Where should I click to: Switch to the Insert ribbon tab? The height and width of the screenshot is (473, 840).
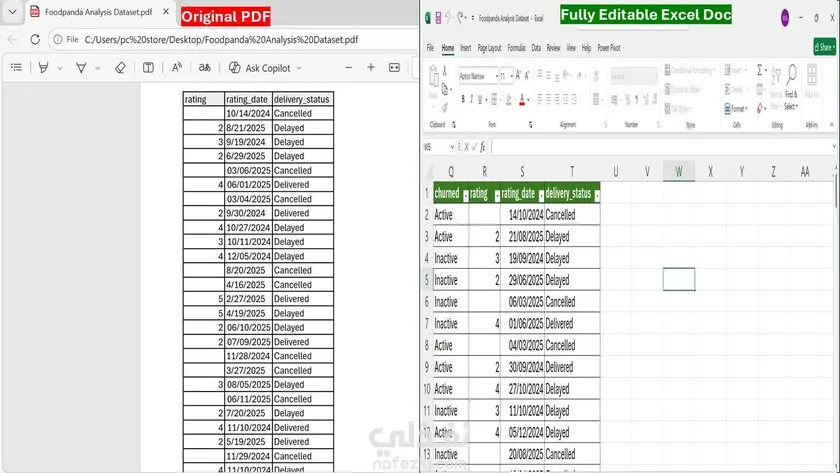tap(466, 48)
